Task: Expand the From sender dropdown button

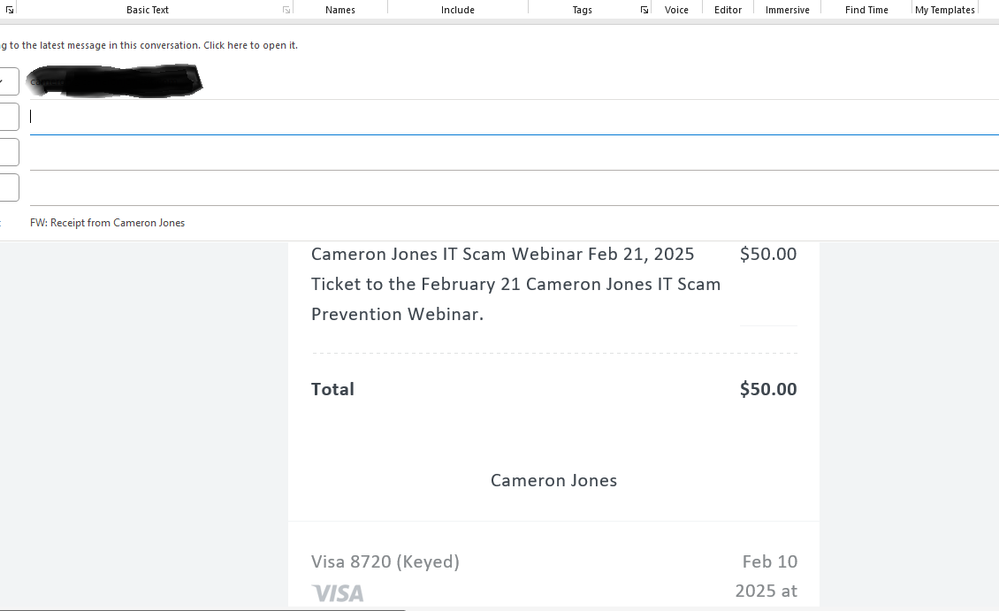Action: pyautogui.click(x=8, y=81)
